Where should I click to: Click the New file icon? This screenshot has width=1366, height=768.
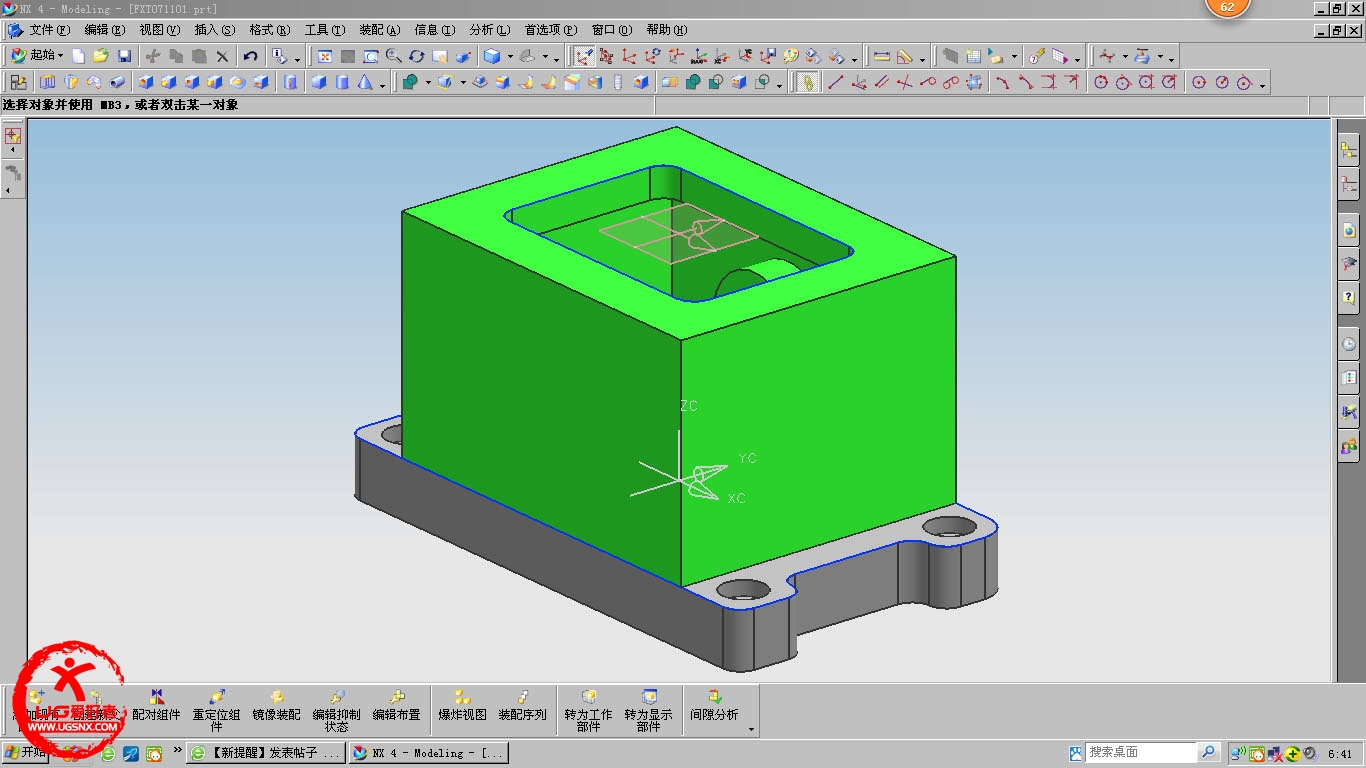tap(78, 56)
